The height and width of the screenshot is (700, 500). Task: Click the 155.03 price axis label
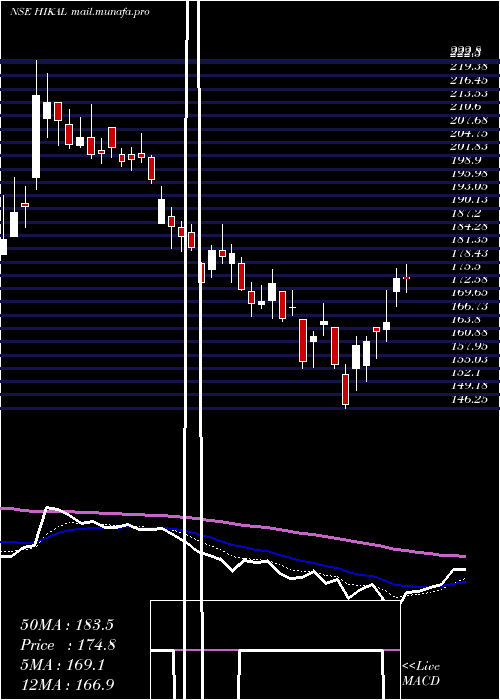click(x=468, y=359)
